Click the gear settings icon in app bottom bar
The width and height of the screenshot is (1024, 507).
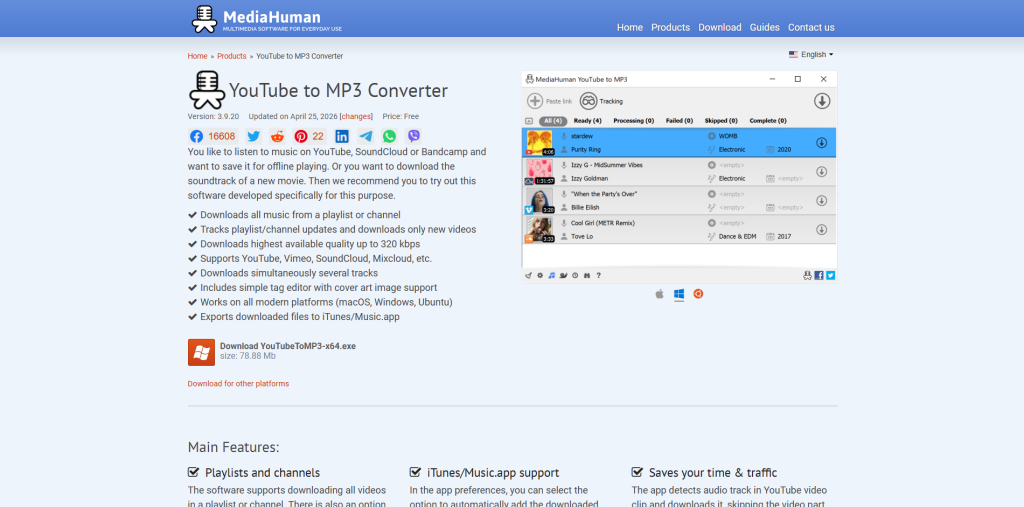pyautogui.click(x=540, y=276)
